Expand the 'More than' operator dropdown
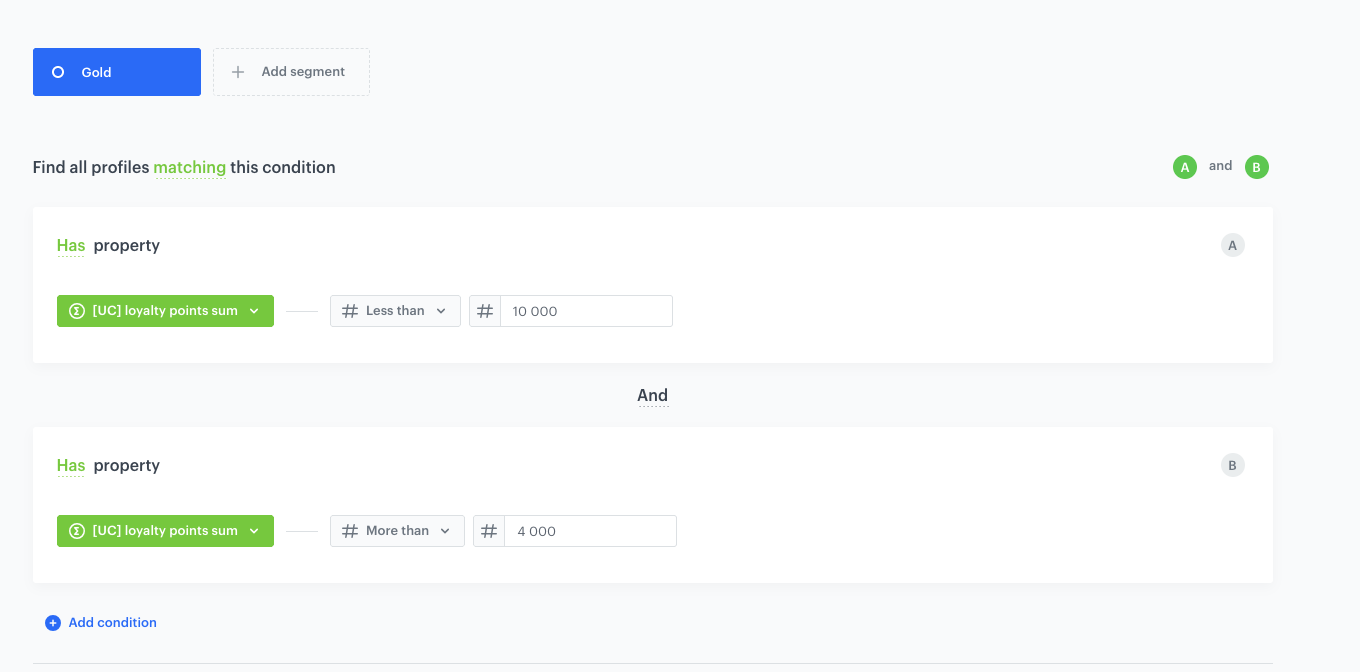The width and height of the screenshot is (1360, 672). pos(397,531)
